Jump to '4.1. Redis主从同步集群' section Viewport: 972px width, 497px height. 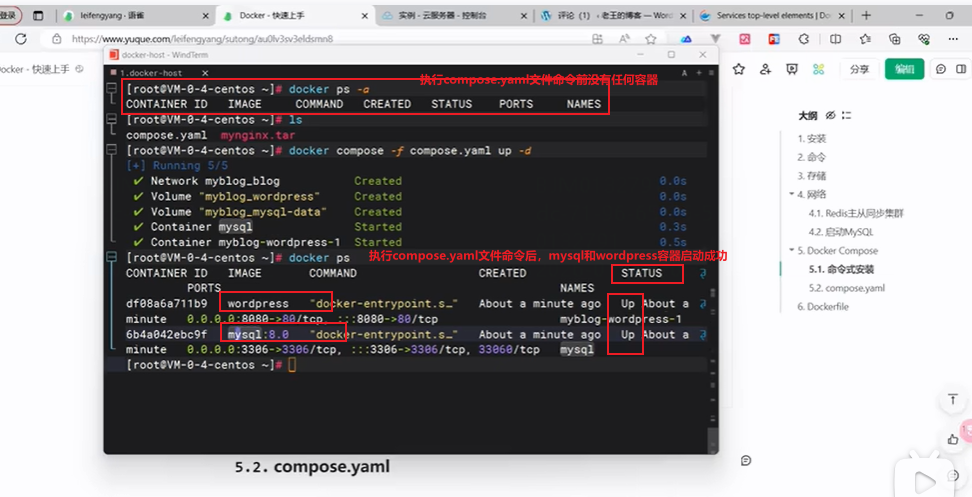(x=856, y=213)
